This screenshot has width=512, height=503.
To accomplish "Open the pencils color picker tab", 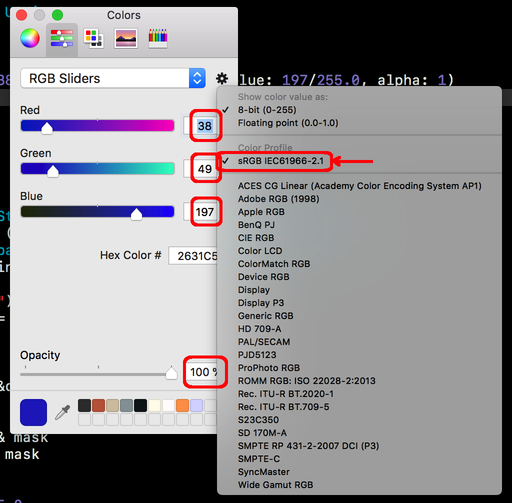I will [x=158, y=38].
